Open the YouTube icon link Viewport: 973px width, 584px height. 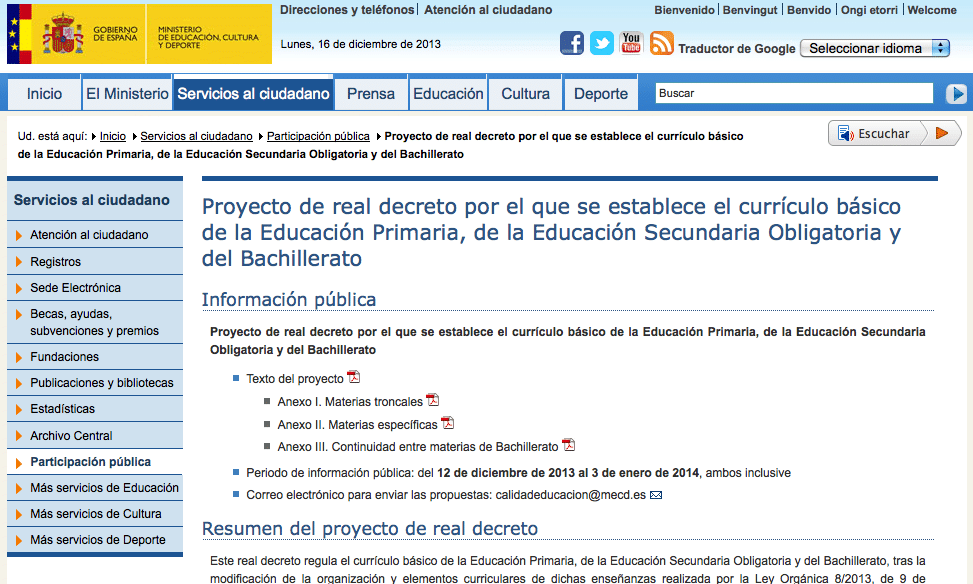click(631, 43)
